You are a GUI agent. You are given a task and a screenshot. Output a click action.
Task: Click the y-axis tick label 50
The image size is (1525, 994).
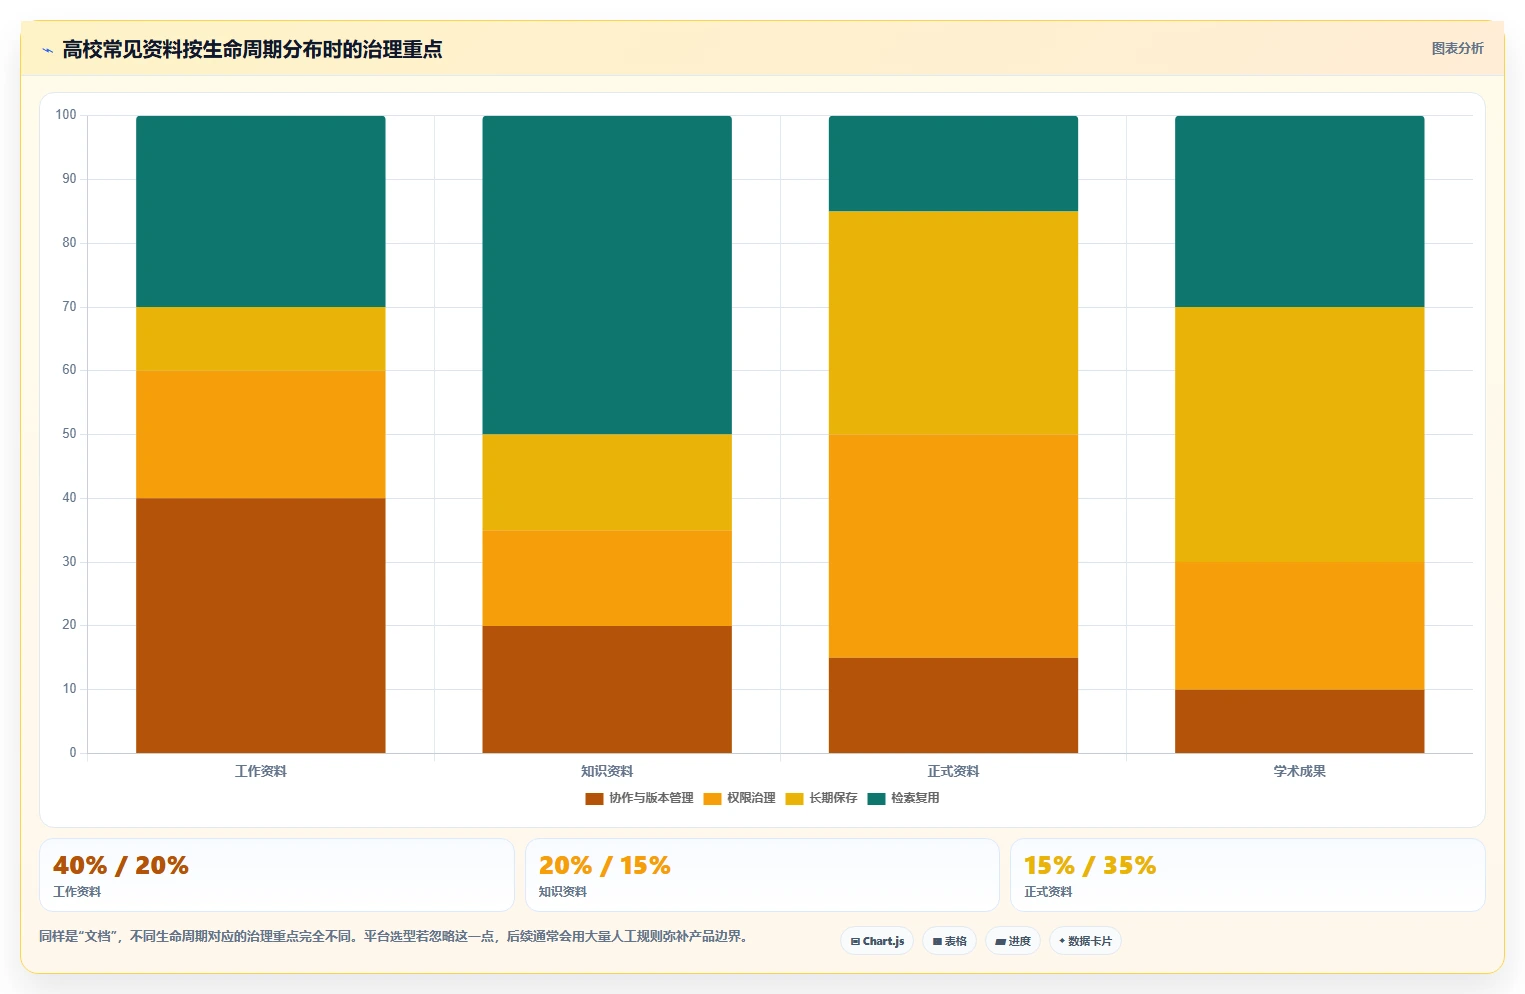click(x=69, y=434)
